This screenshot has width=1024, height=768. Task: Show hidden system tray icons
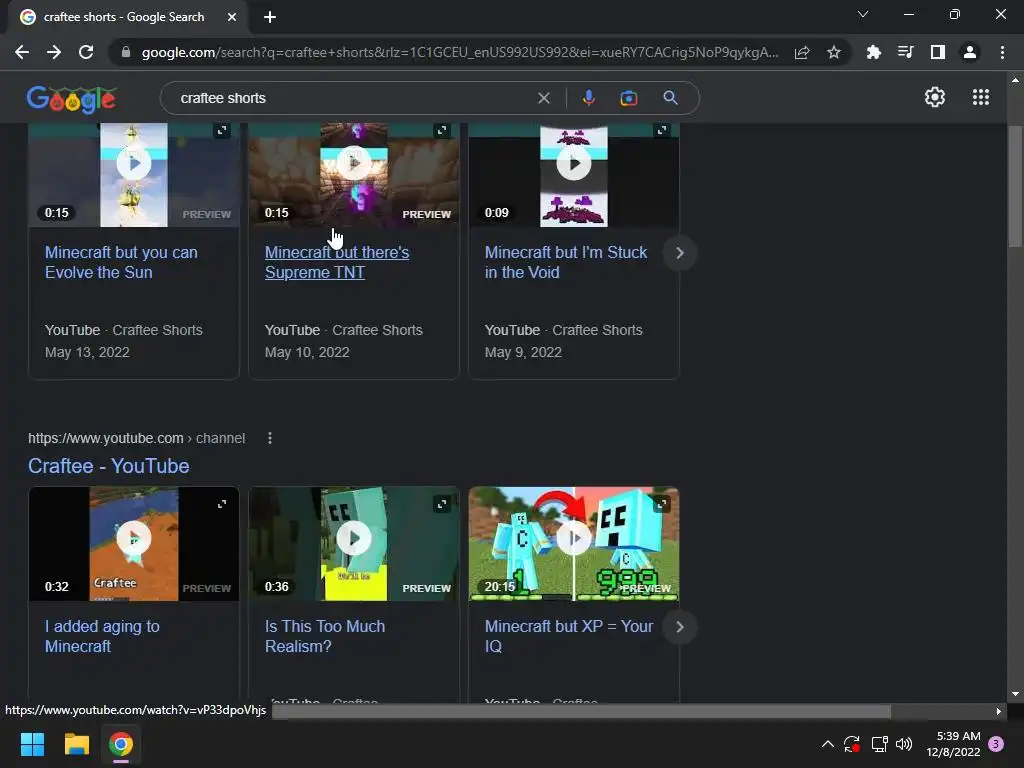[x=827, y=744]
